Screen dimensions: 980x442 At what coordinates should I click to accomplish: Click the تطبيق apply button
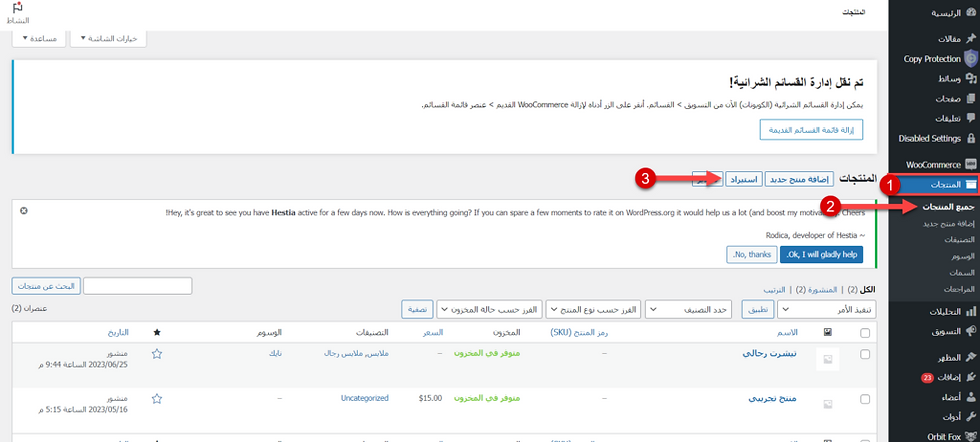[x=758, y=309]
